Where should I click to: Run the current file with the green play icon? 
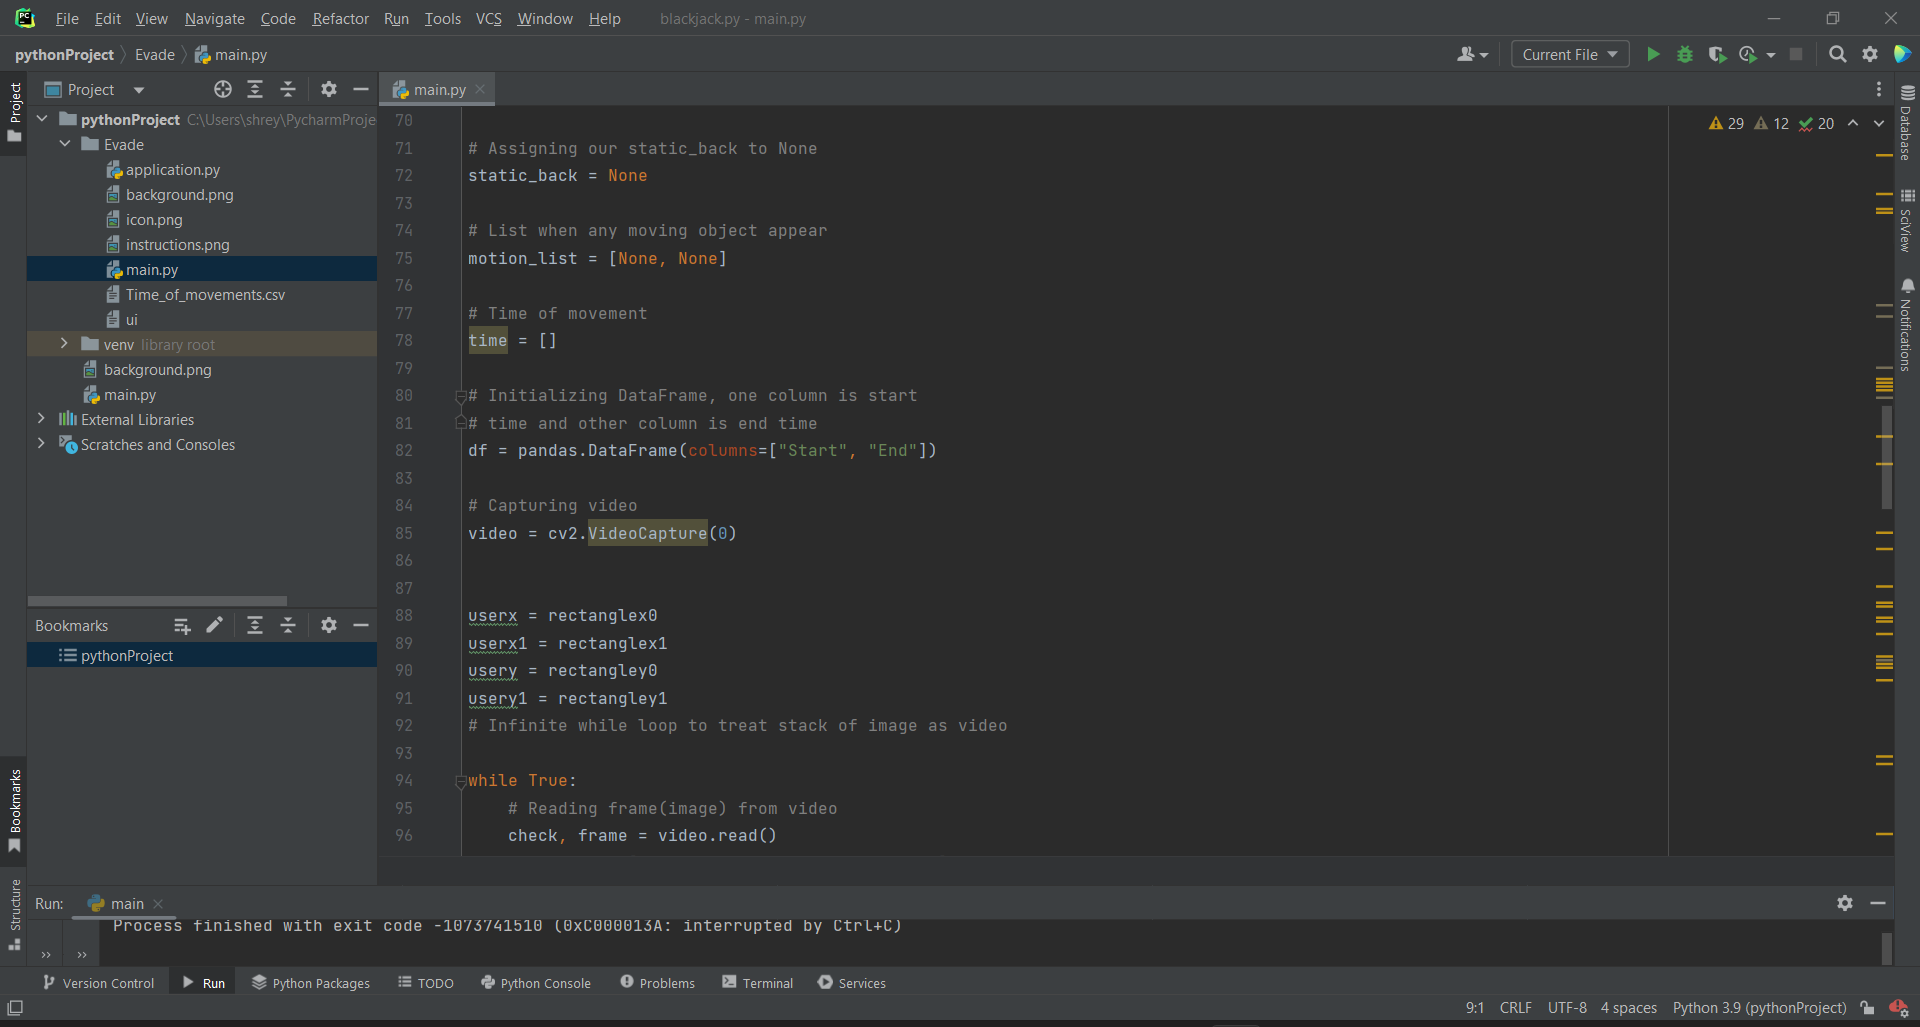pos(1653,55)
